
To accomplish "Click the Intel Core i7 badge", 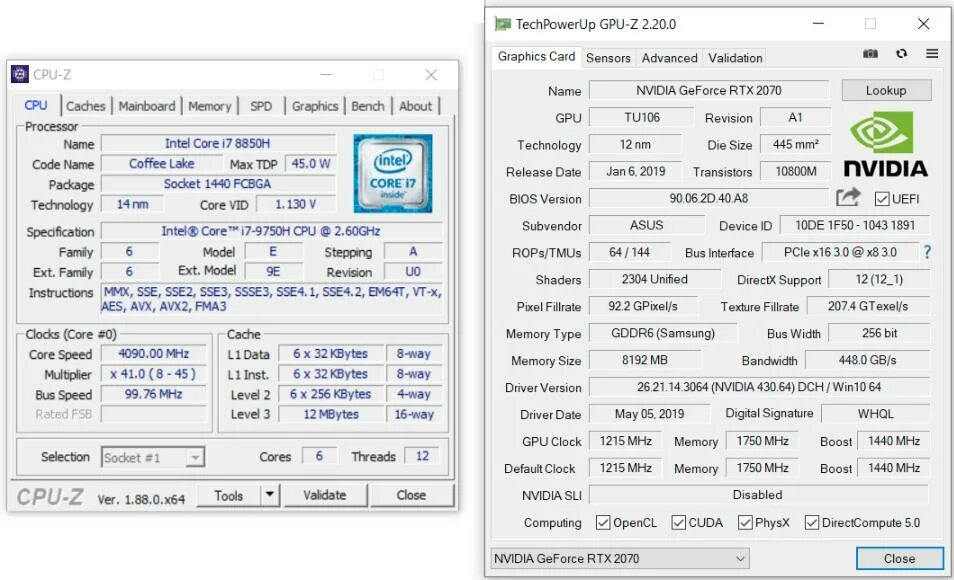I will pyautogui.click(x=393, y=173).
